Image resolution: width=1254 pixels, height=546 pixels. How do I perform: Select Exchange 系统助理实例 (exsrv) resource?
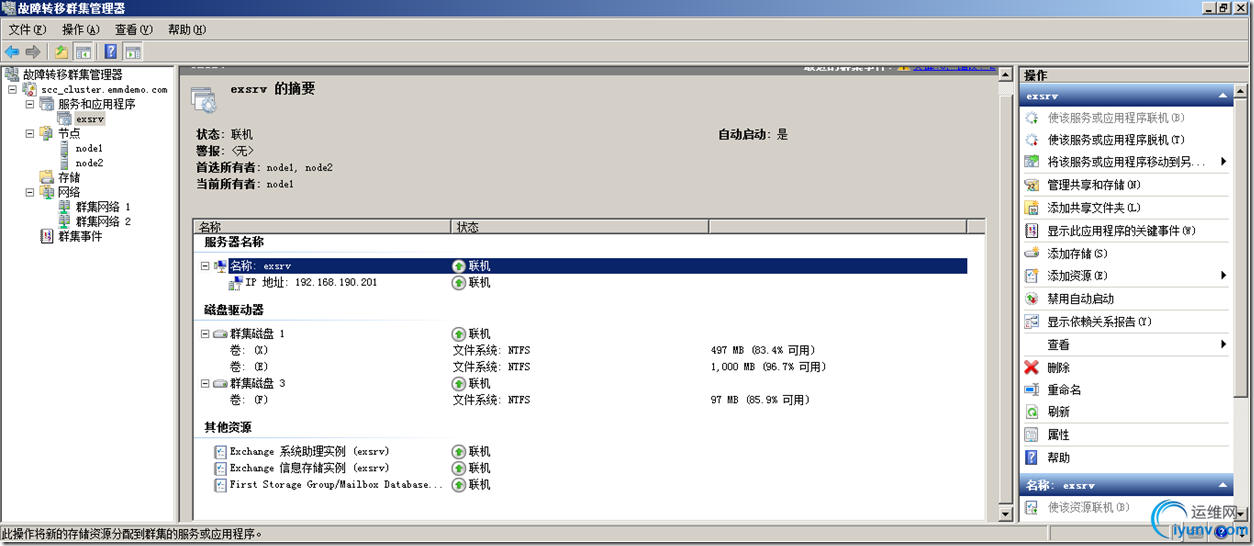coord(309,451)
